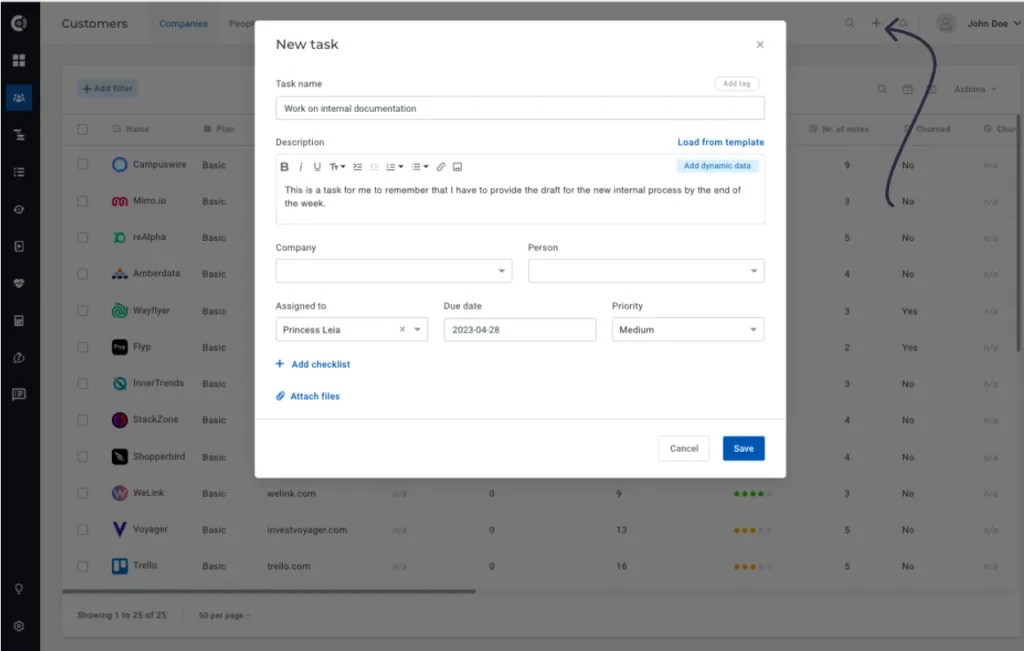
Task: Check the Voyager row checkbox
Action: click(83, 530)
